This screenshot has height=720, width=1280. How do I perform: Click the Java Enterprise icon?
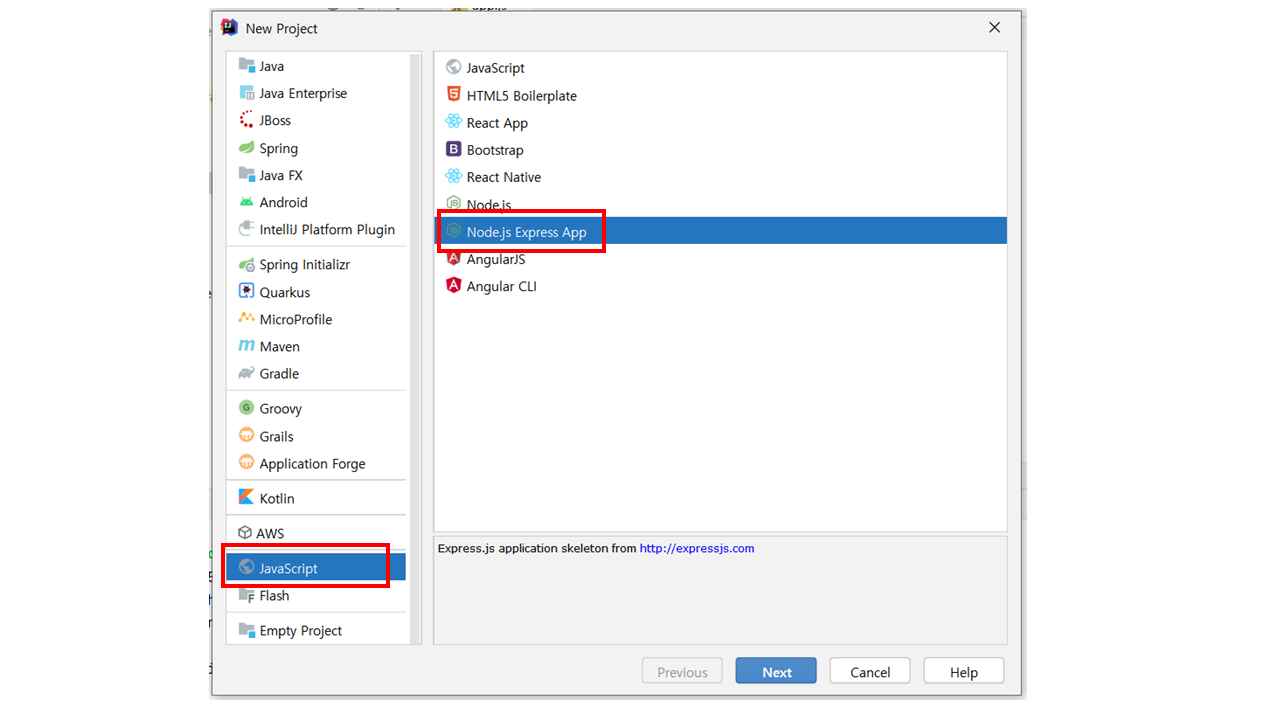coord(247,93)
